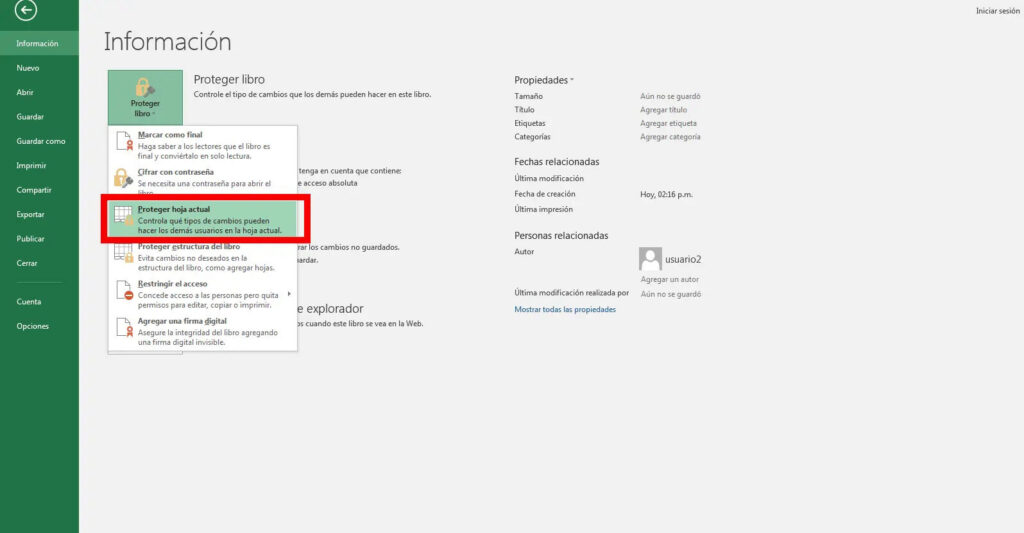1024x533 pixels.
Task: Click the back arrow circle icon
Action: coord(26,12)
